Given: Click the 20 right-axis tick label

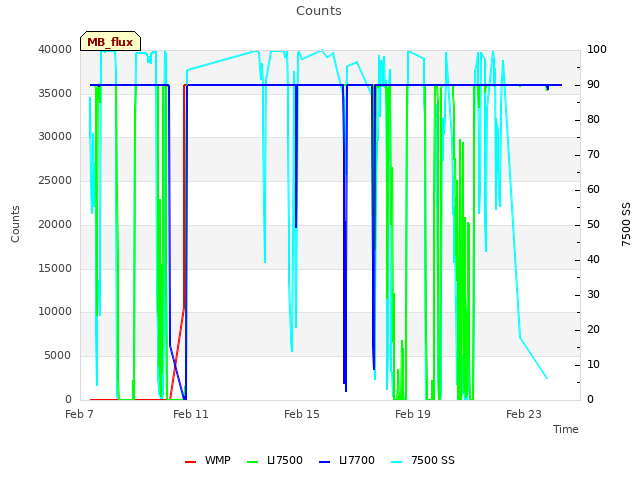Looking at the screenshot, I should point(593,329).
